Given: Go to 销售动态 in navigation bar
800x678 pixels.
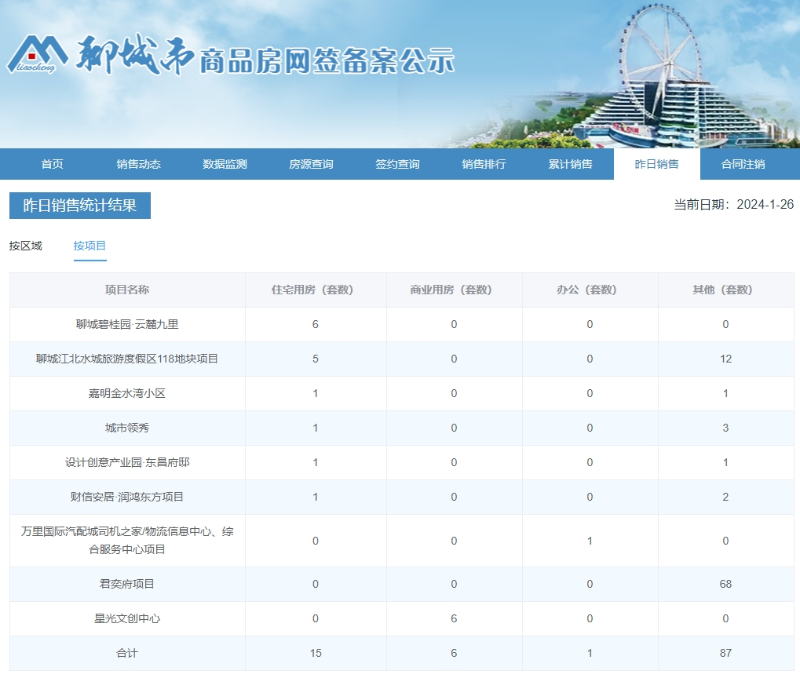Looking at the screenshot, I should click(138, 164).
